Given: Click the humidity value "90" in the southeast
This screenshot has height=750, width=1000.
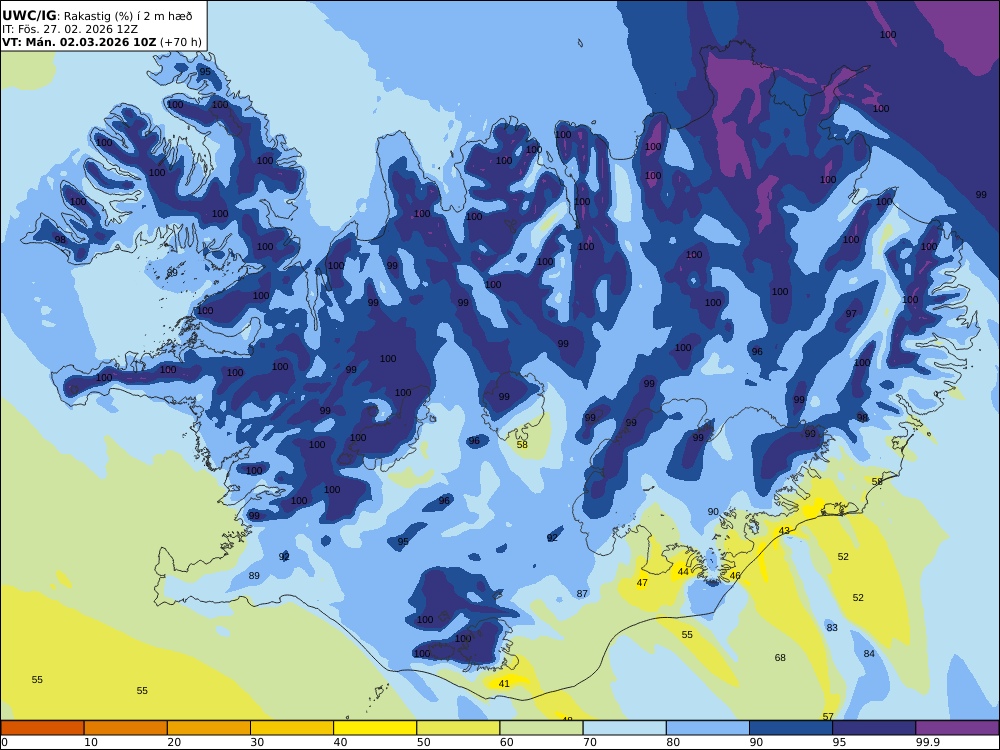Looking at the screenshot, I should coord(713,511).
